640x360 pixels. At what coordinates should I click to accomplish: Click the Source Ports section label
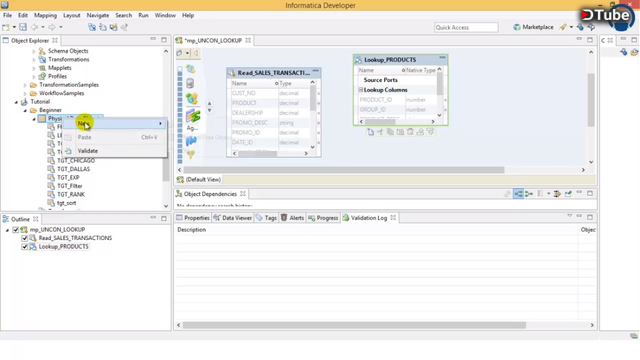[x=380, y=80]
